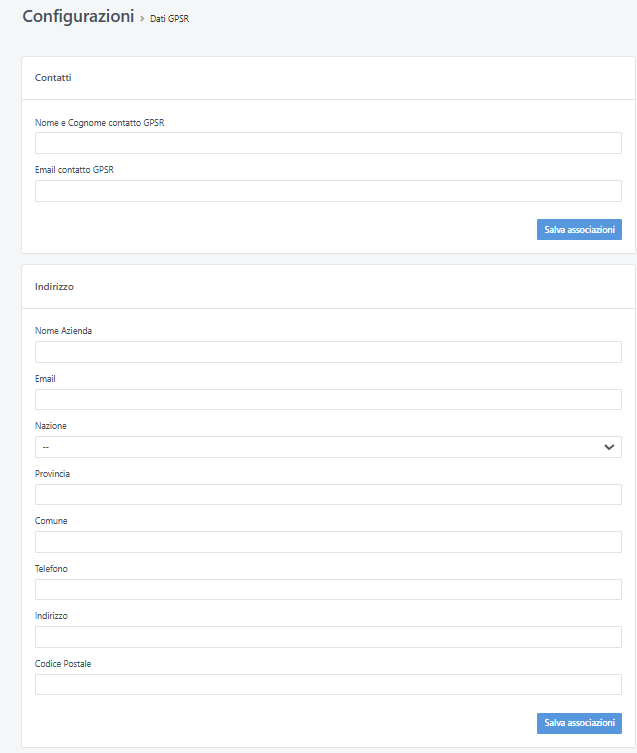637x753 pixels.
Task: Click the Indirizzo section heading title
Action: (x=55, y=287)
